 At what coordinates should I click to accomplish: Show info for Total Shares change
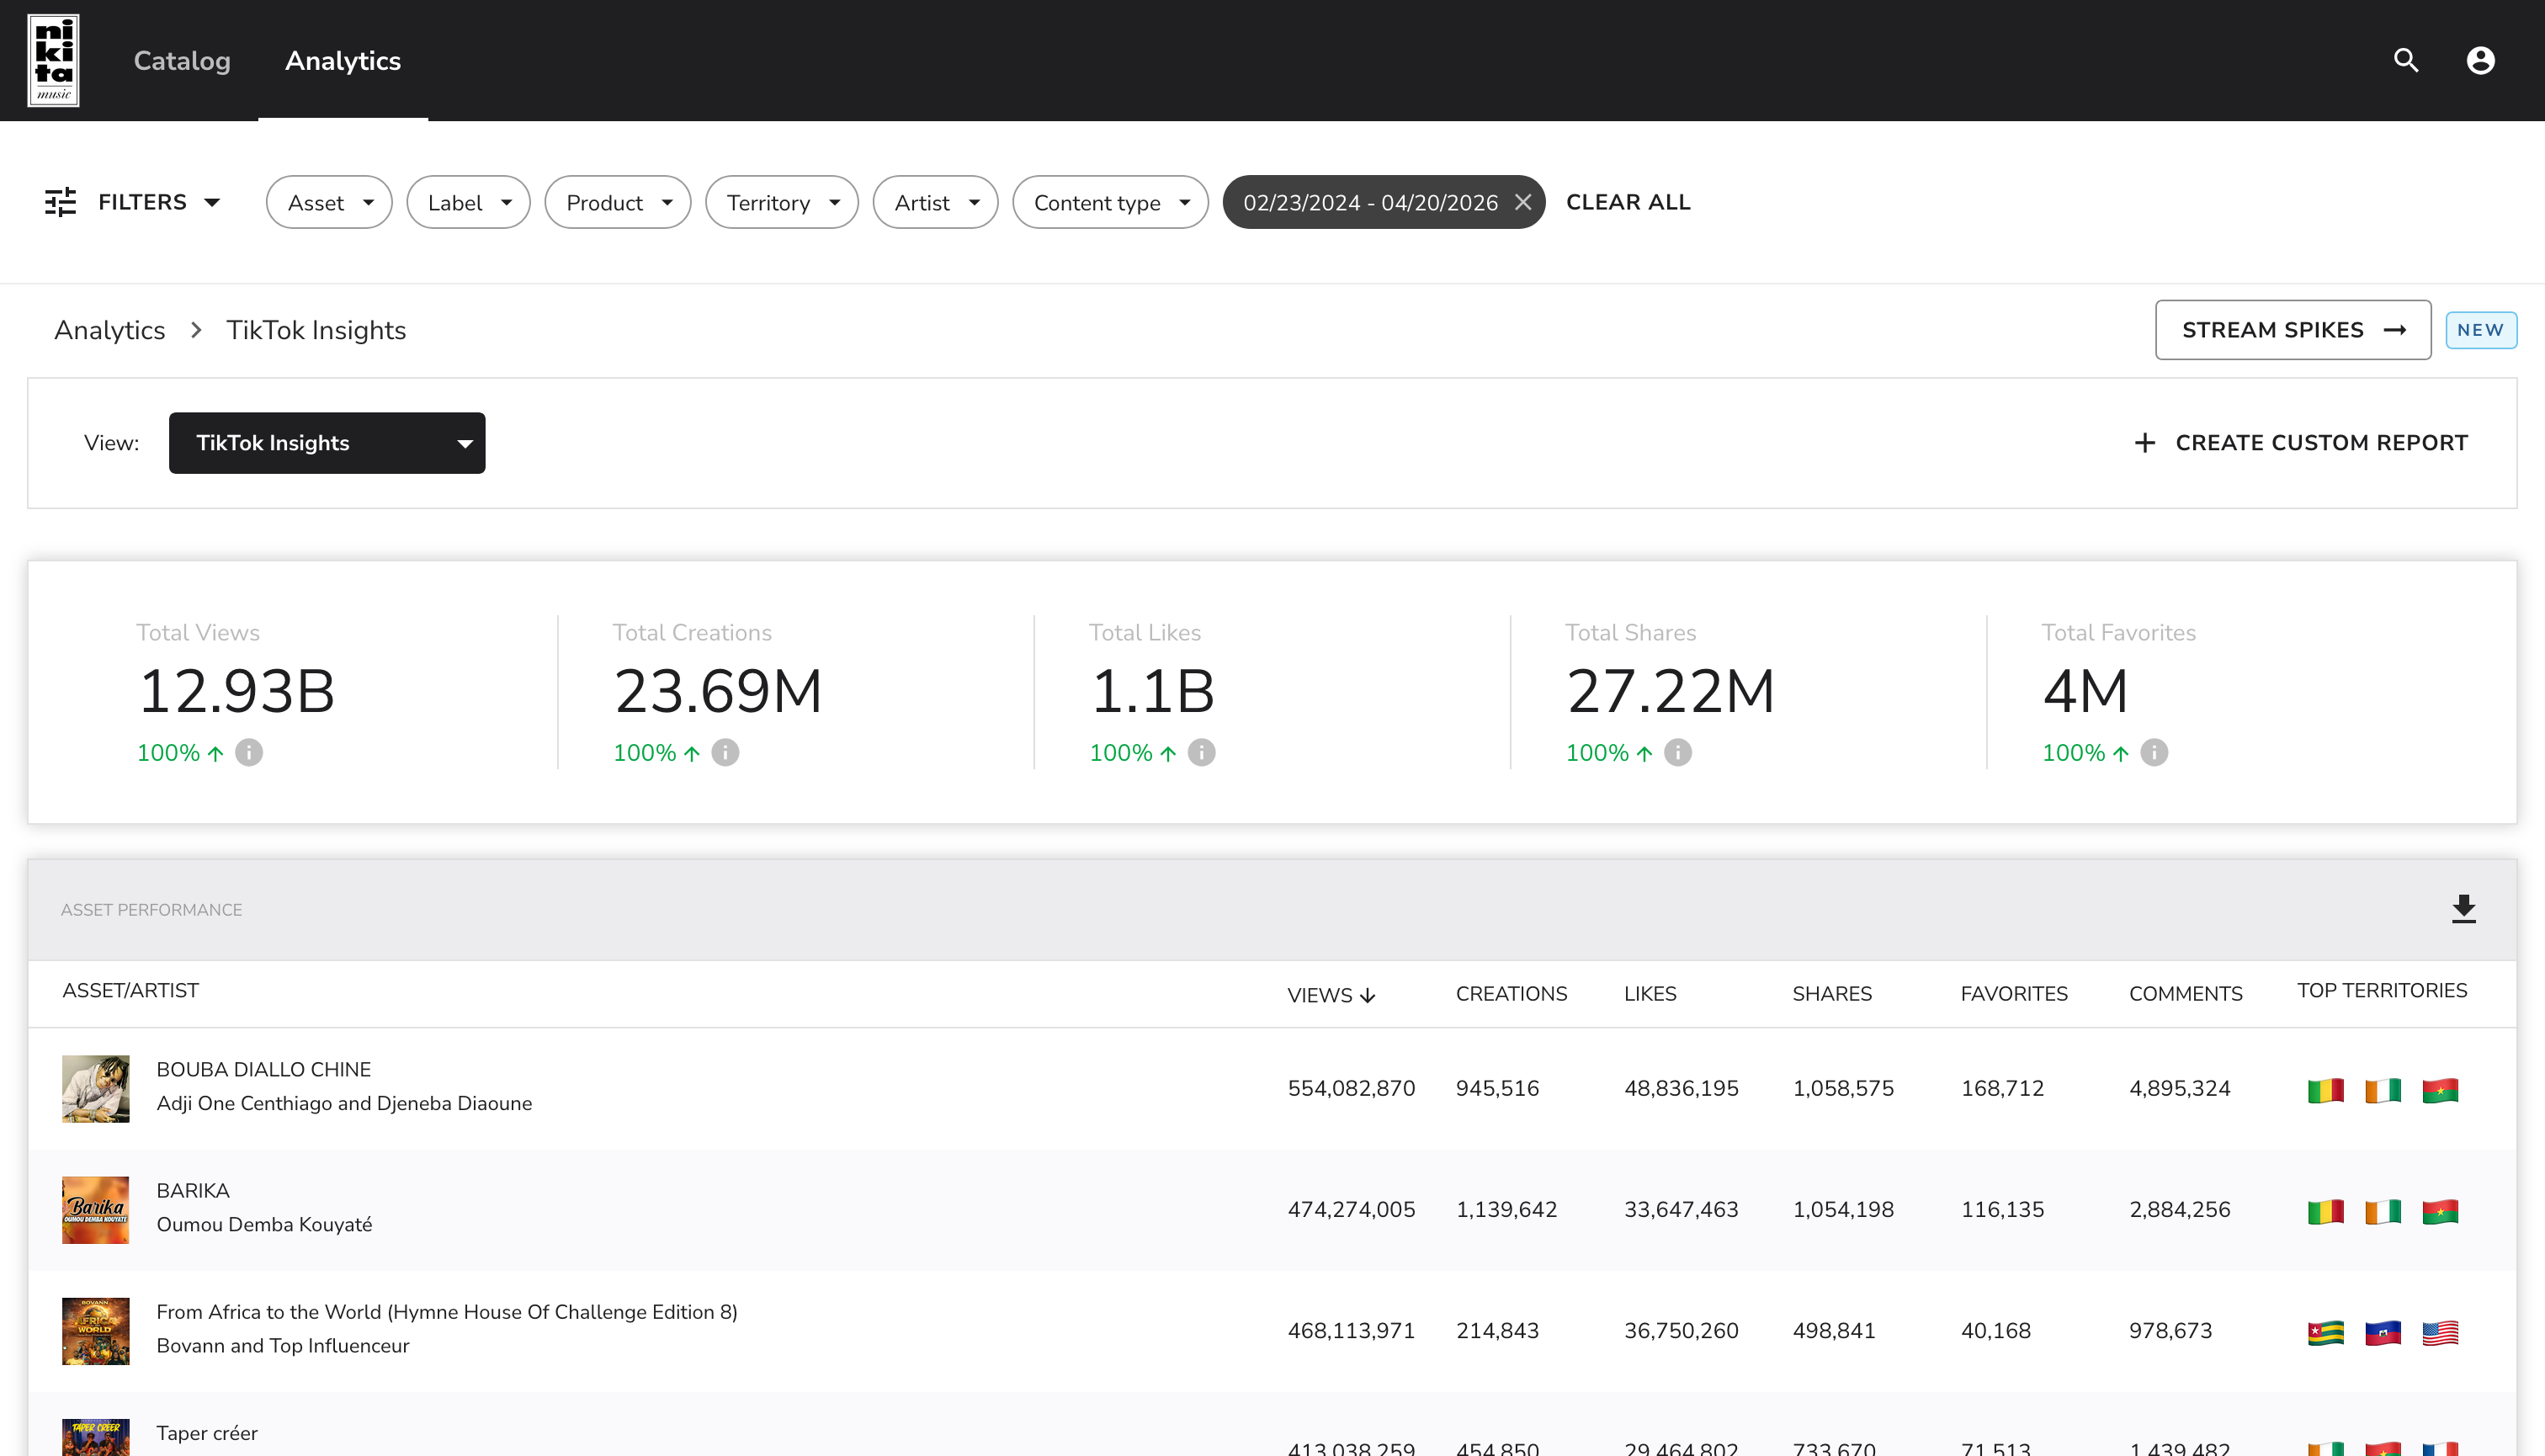click(x=1678, y=752)
